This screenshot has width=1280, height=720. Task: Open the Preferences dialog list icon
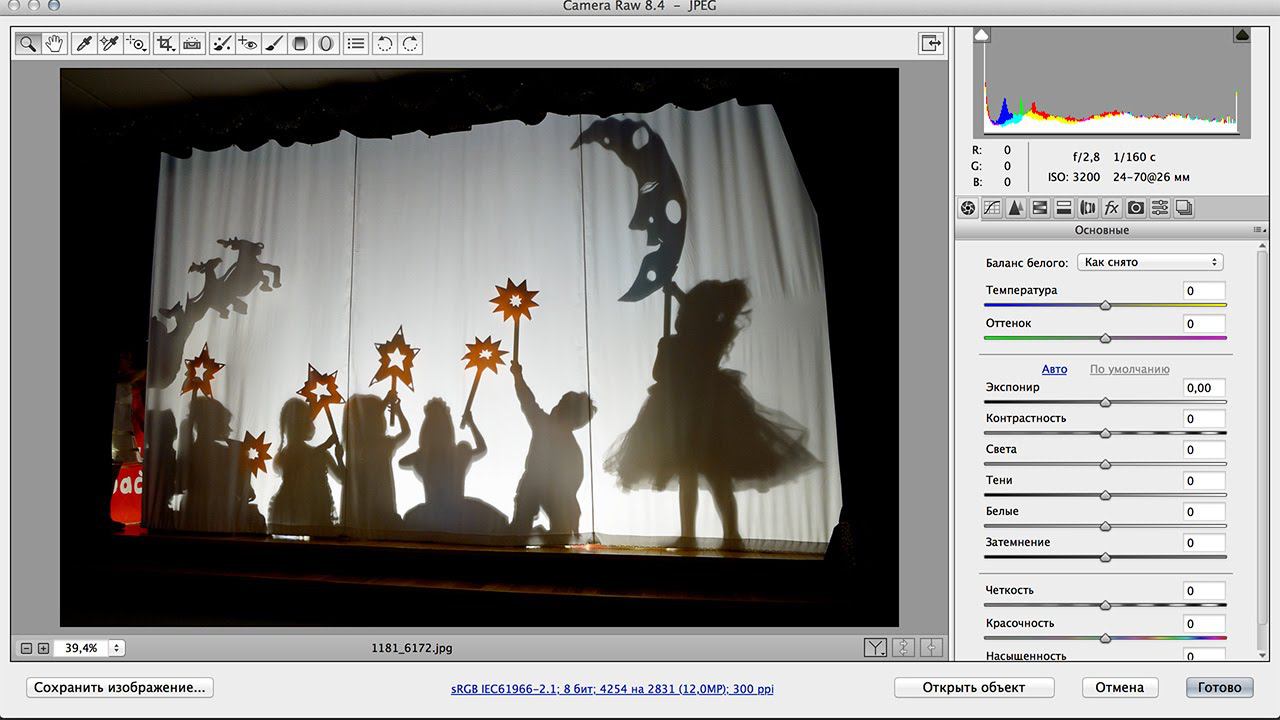tap(355, 43)
